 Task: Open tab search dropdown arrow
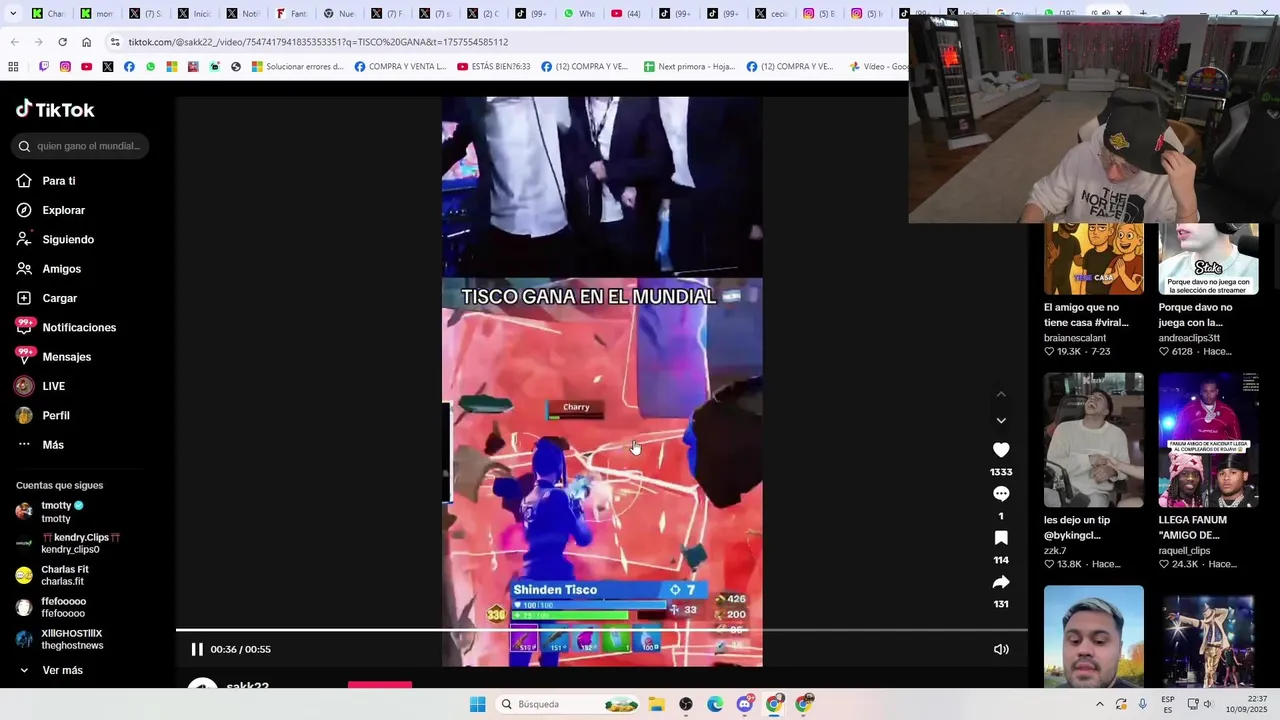coord(12,13)
